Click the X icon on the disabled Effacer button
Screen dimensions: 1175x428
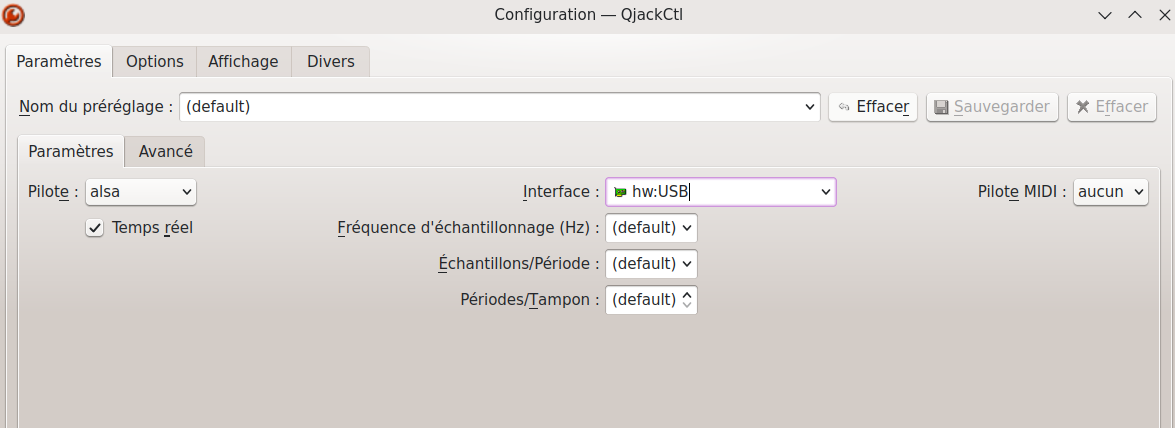[1083, 107]
